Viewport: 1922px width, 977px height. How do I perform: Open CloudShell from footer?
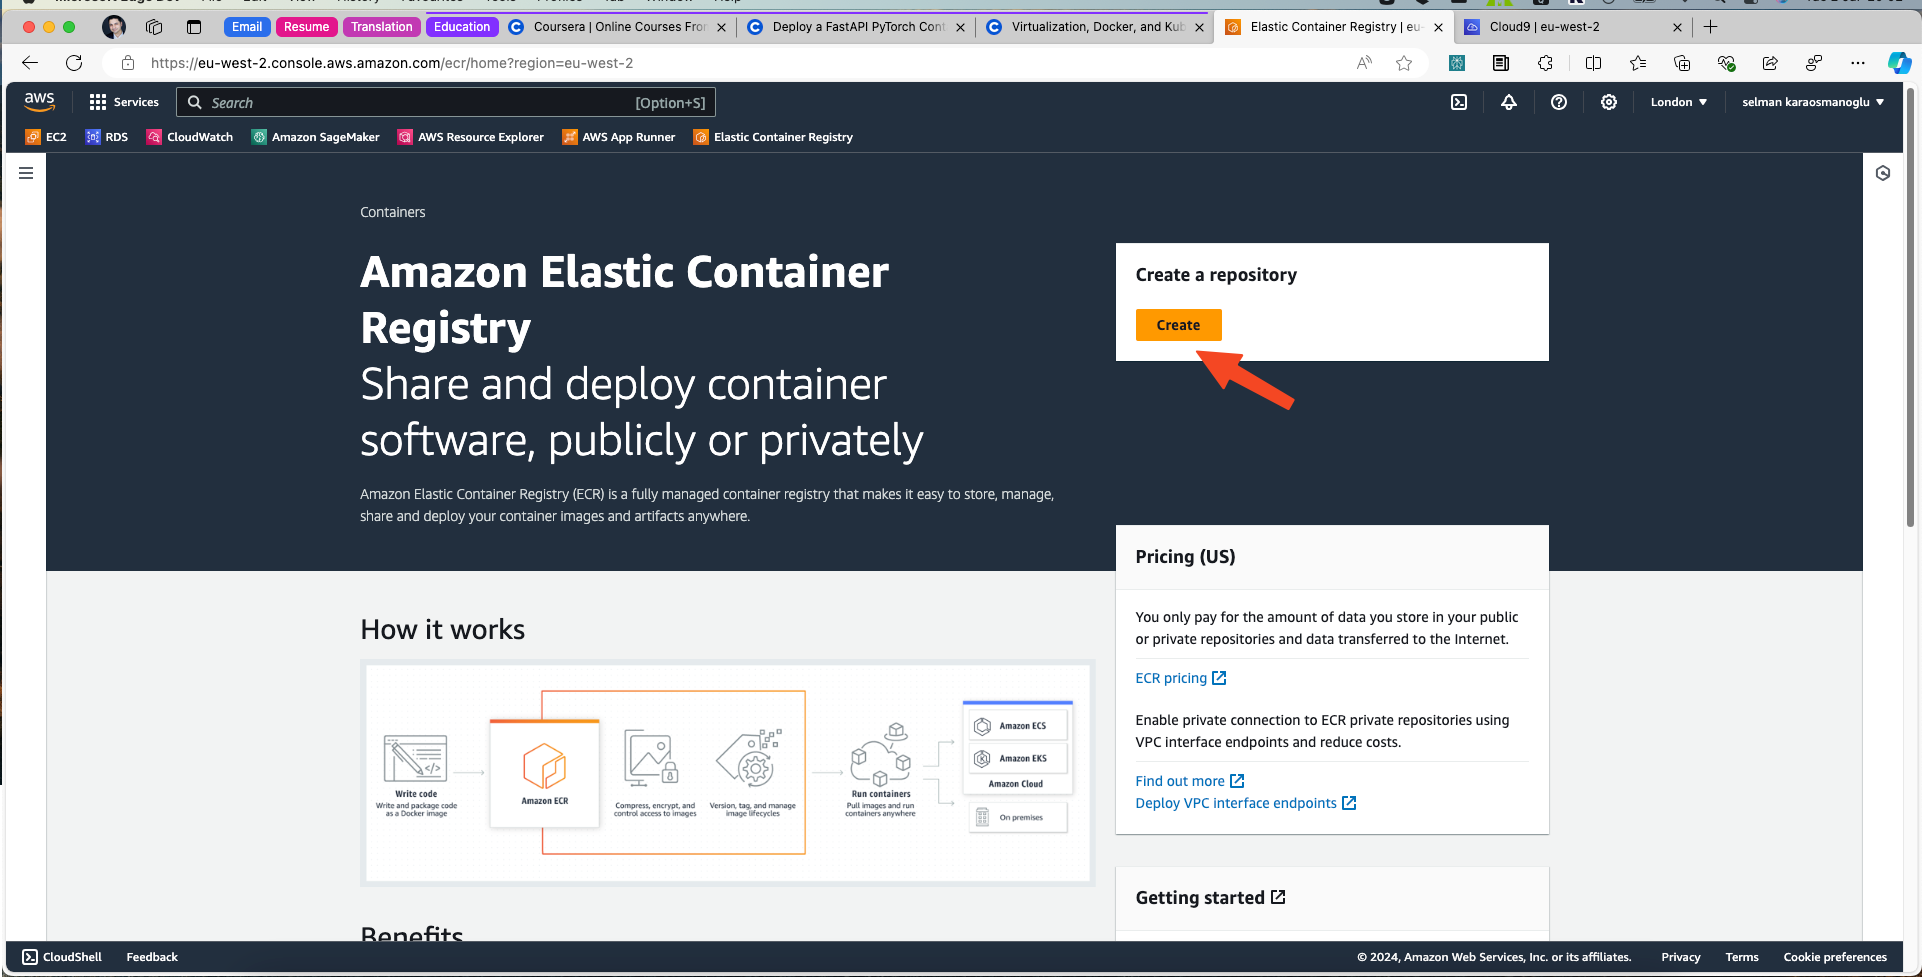coord(62,957)
